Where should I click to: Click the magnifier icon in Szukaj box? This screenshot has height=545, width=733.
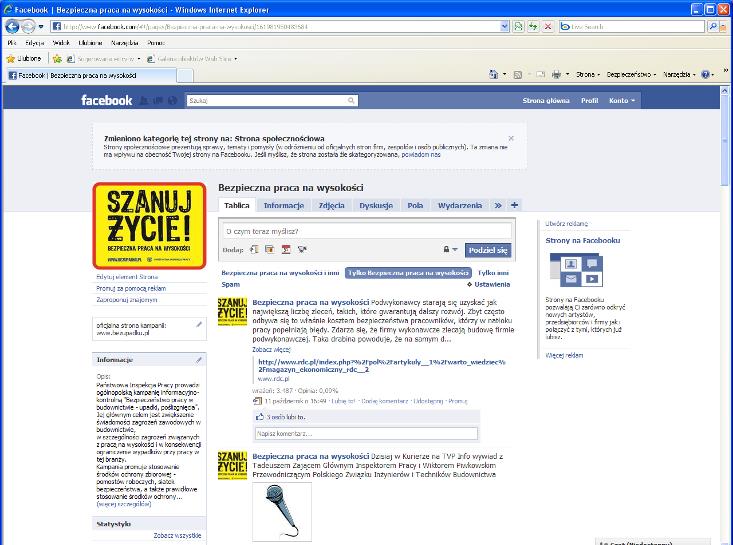coord(352,100)
